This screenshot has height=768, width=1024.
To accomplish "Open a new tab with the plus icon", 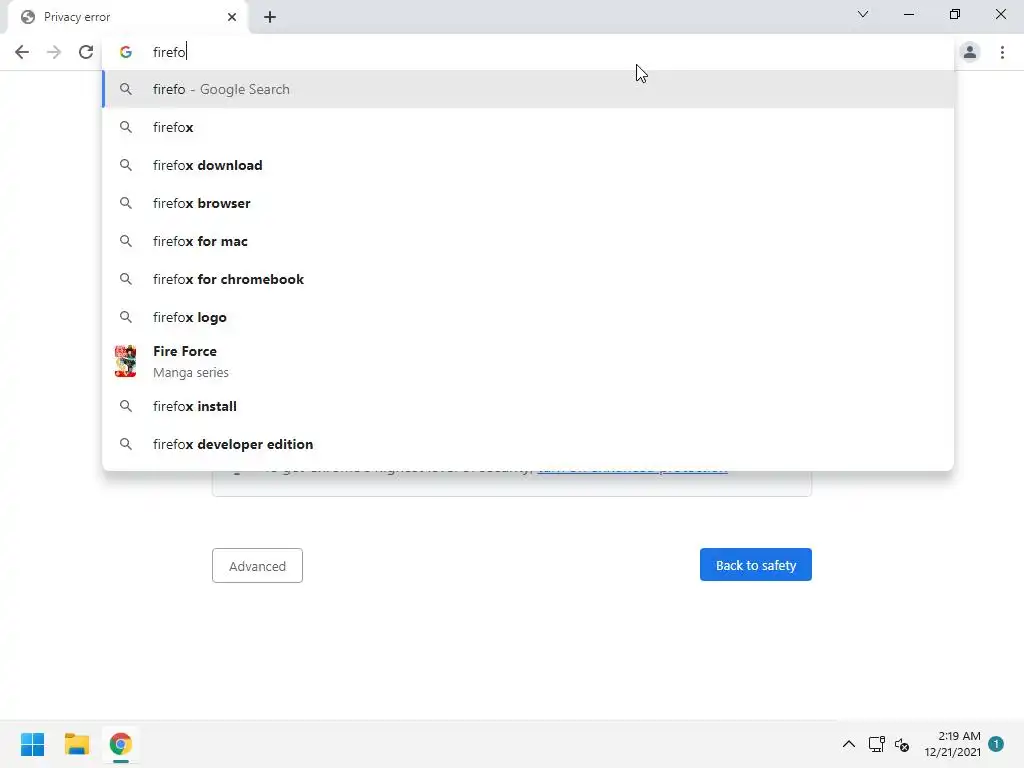I will coord(270,17).
